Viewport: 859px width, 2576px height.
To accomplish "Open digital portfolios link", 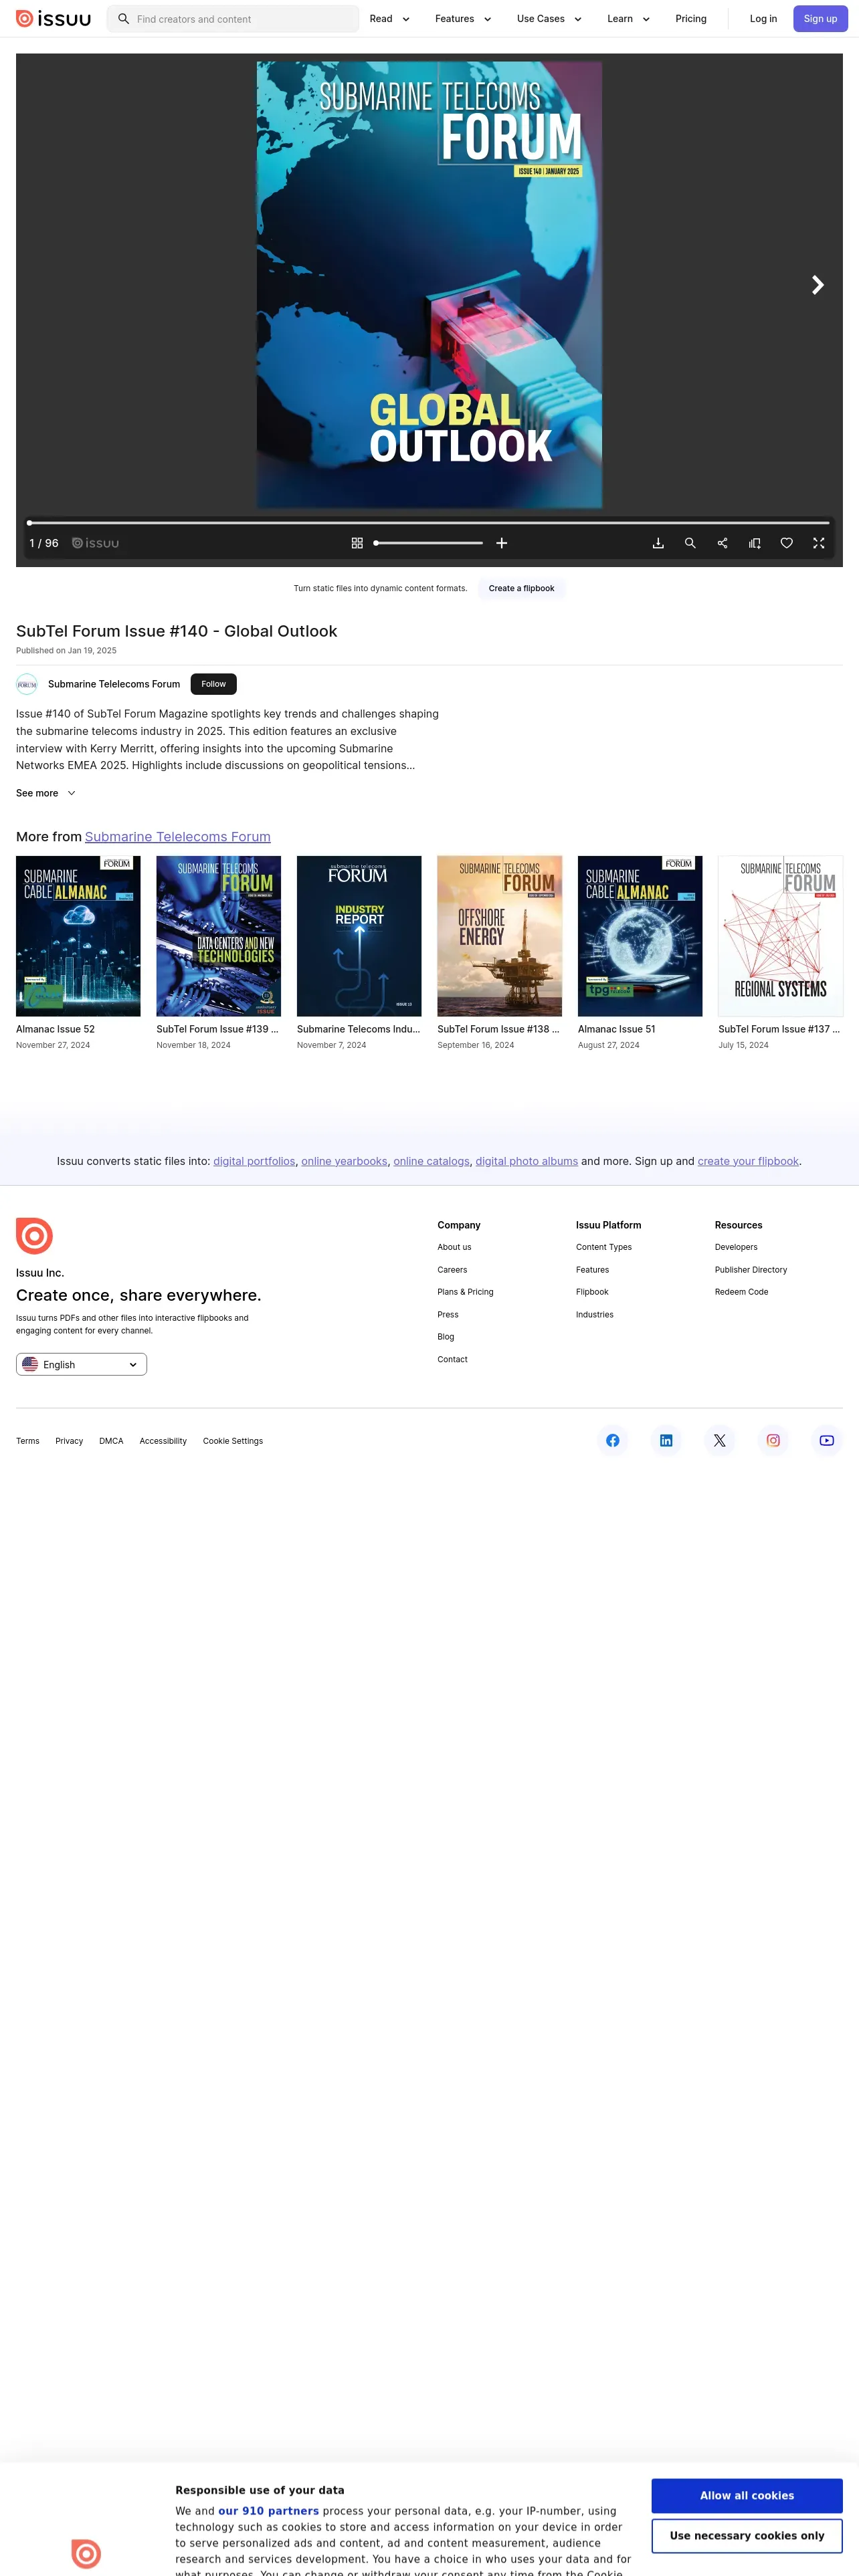I will (x=254, y=1161).
